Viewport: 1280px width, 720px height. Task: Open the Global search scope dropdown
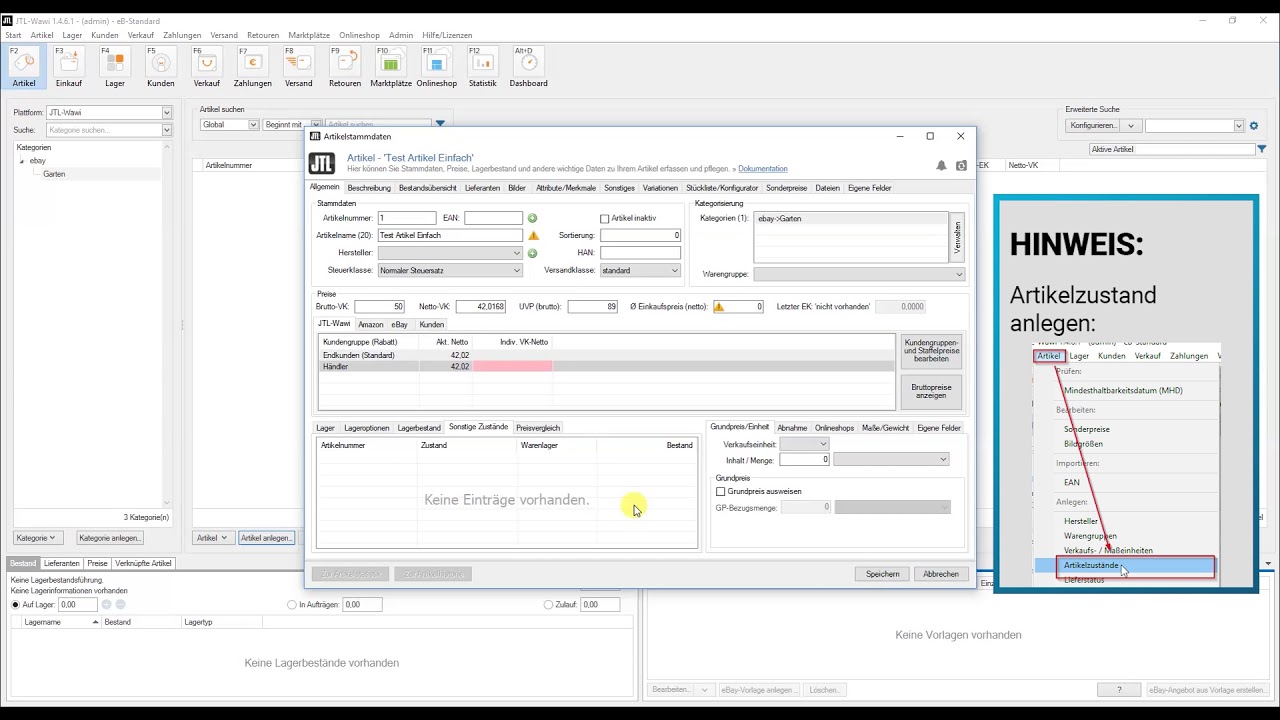(230, 125)
